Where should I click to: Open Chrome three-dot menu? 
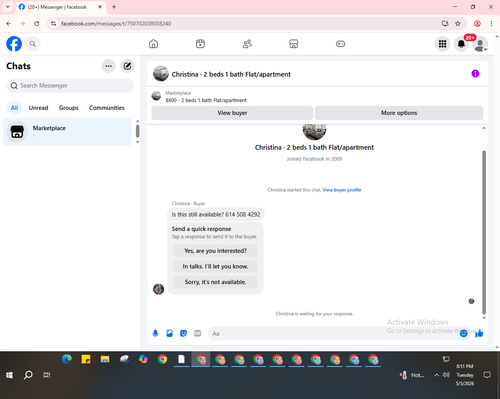(491, 23)
